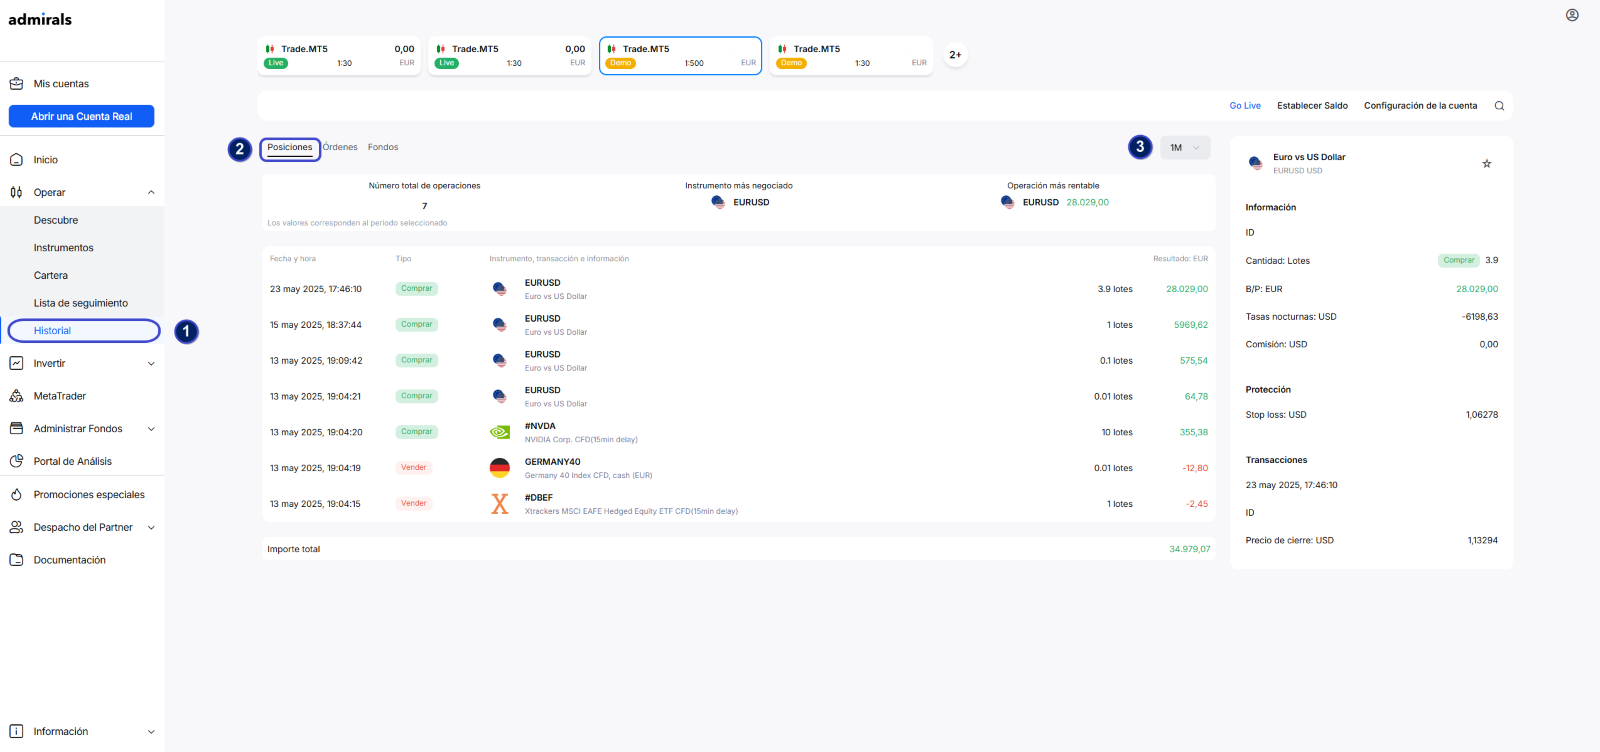Click the Tasas nocturnas value -6198,63
This screenshot has height=752, width=1600.
(x=1480, y=317)
